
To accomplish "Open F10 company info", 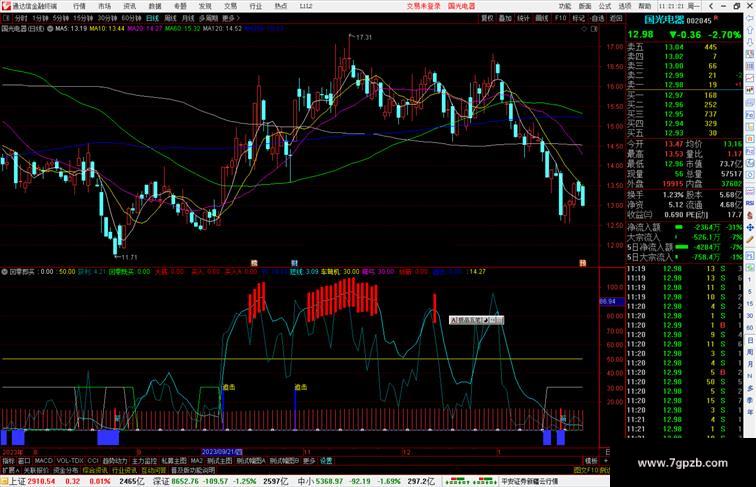I will [x=560, y=18].
